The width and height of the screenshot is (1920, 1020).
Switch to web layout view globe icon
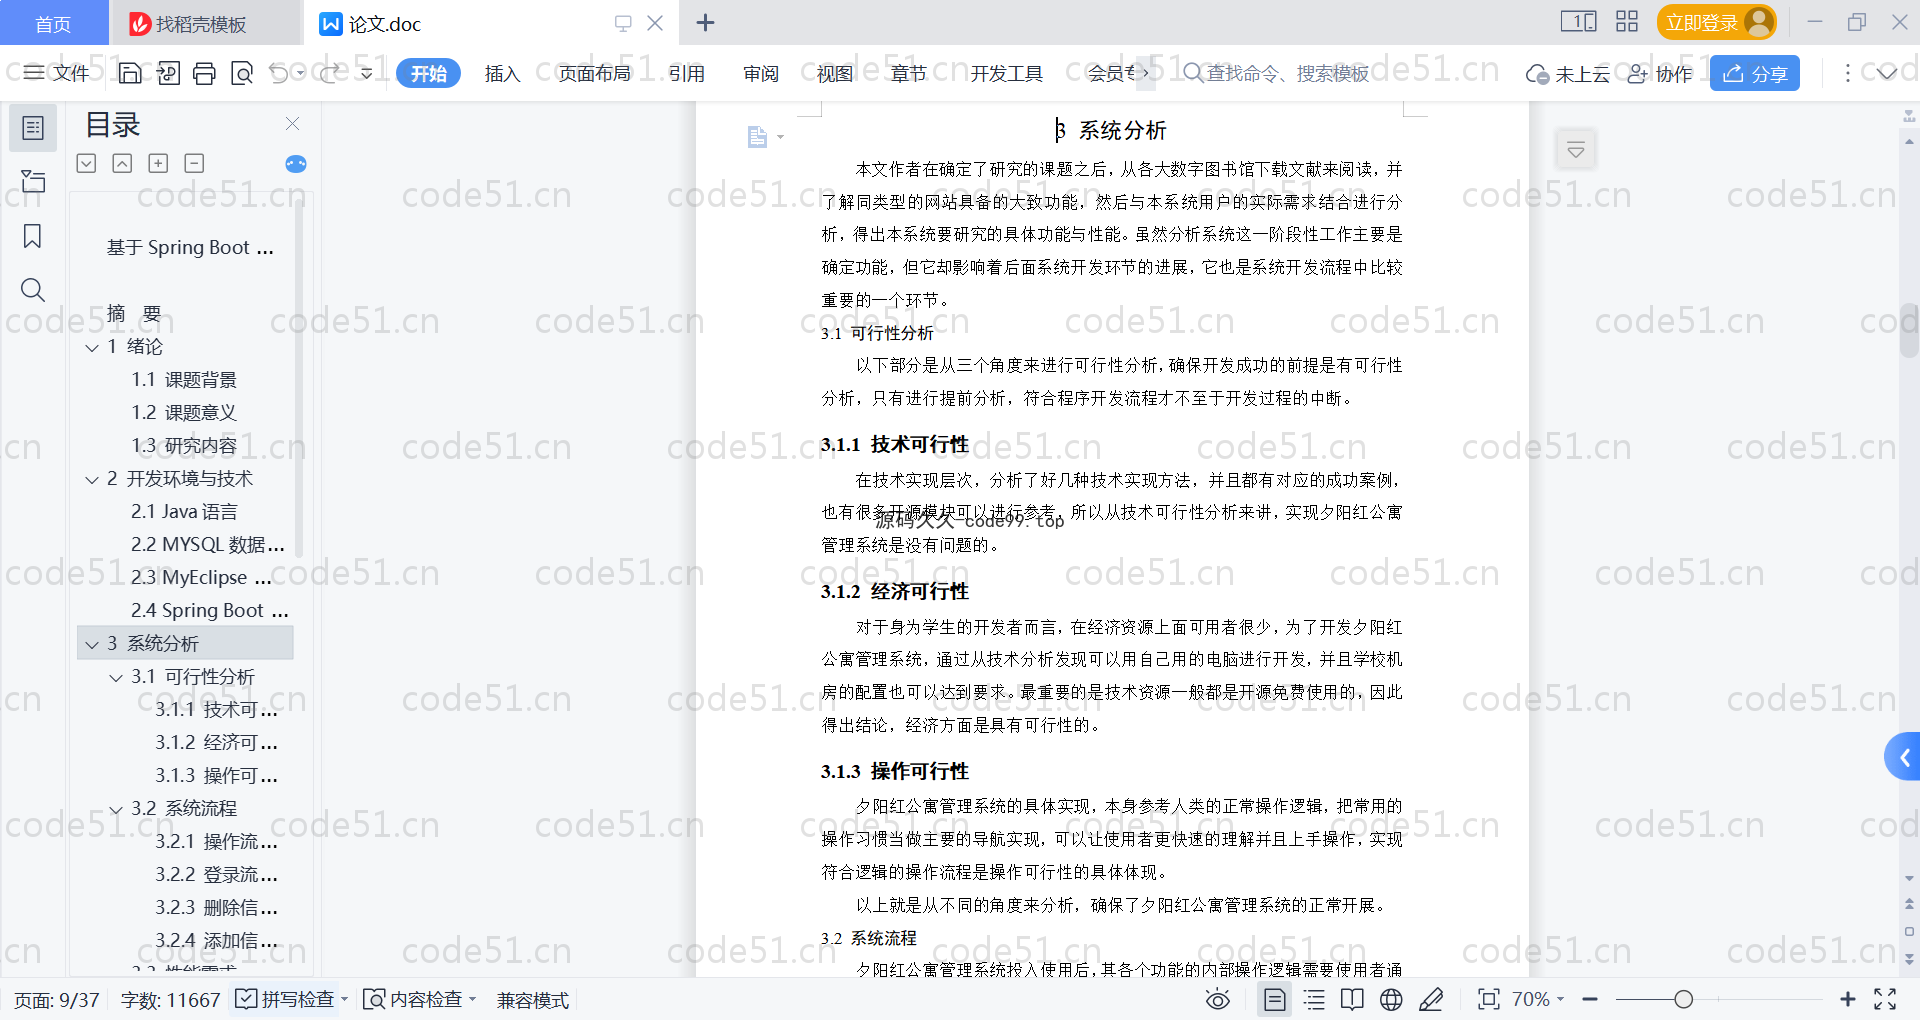(x=1391, y=999)
